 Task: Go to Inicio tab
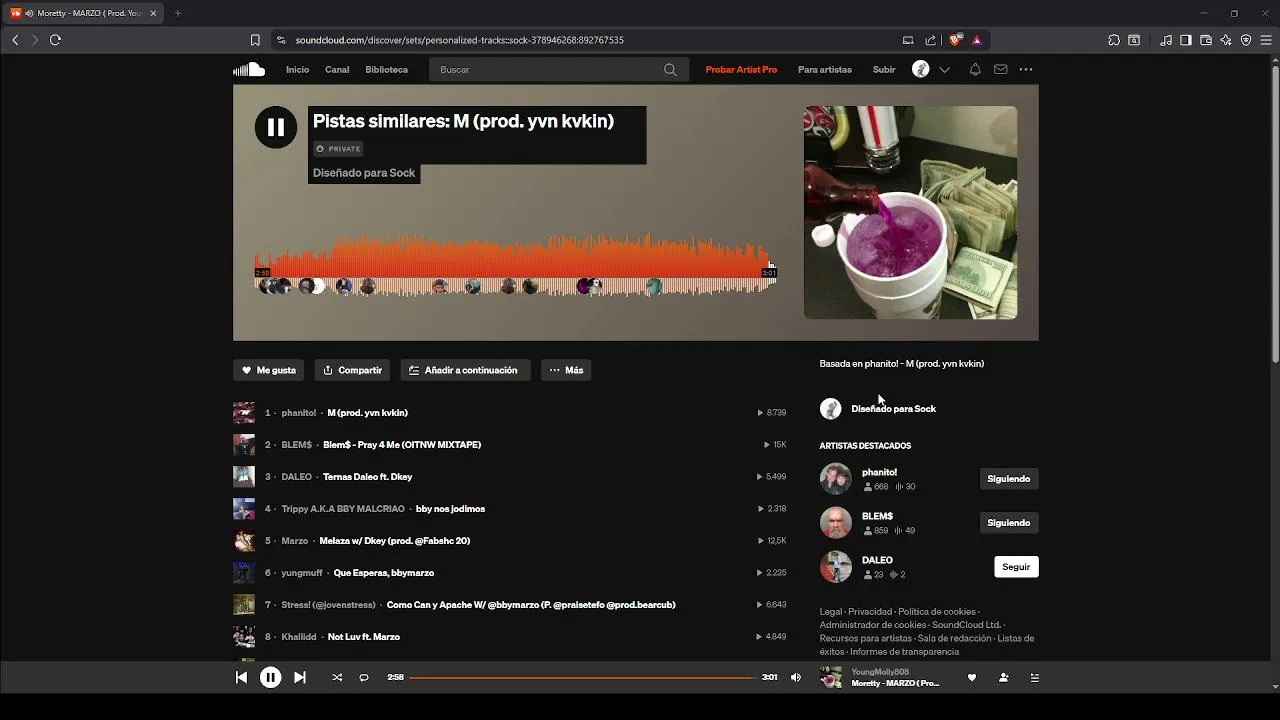pos(297,70)
